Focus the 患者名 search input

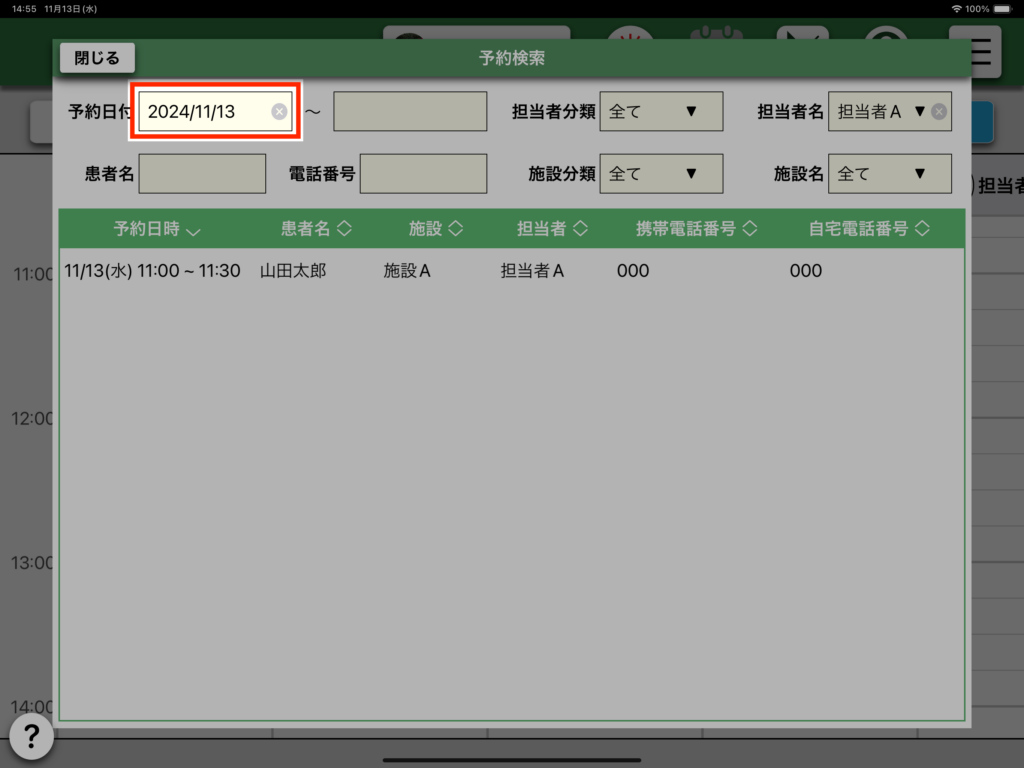tap(202, 174)
